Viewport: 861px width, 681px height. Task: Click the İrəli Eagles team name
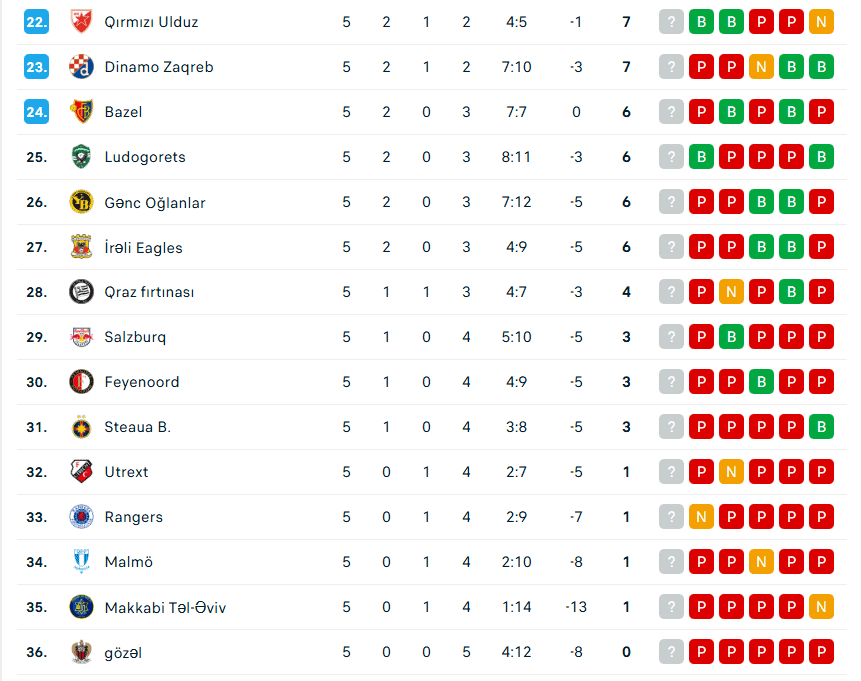143,247
